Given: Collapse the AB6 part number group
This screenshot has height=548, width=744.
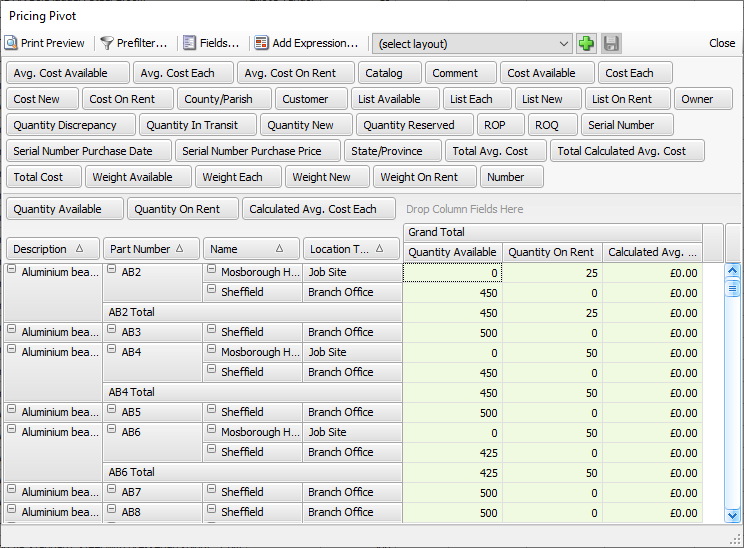Looking at the screenshot, I should [112, 429].
